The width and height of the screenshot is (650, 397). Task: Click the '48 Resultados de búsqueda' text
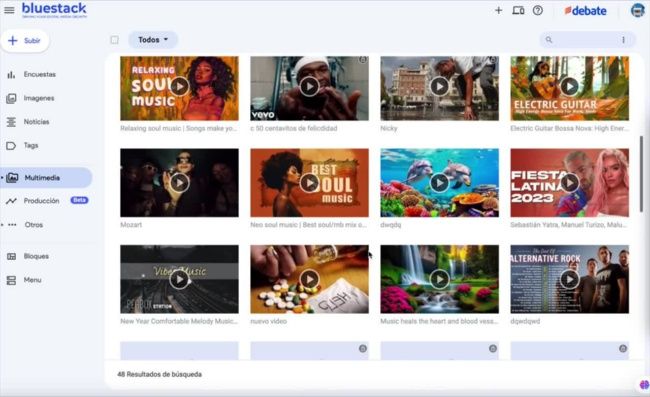(160, 374)
